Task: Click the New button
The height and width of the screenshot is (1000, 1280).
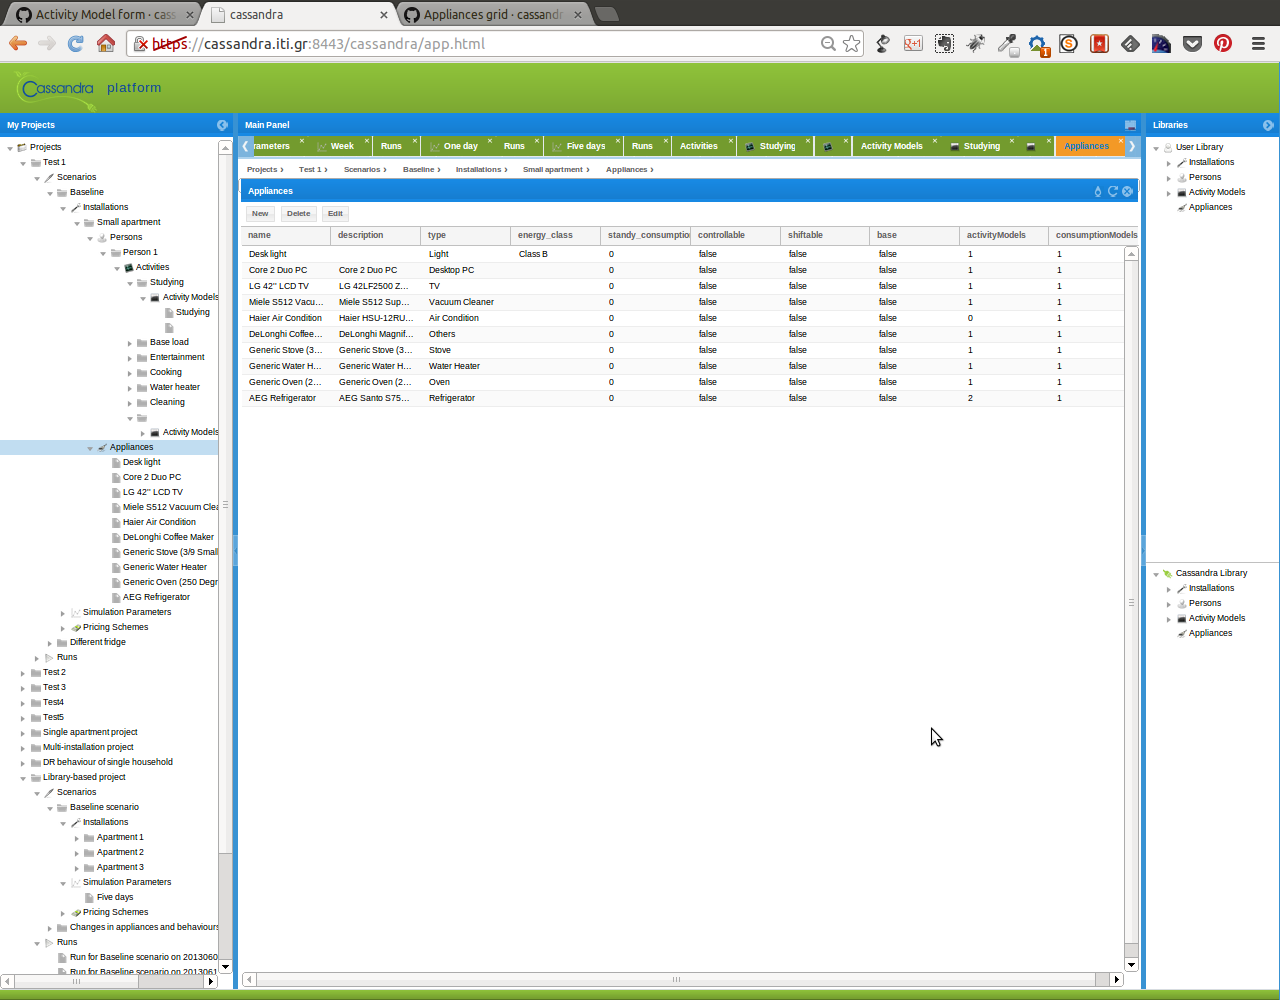Action: 260,213
